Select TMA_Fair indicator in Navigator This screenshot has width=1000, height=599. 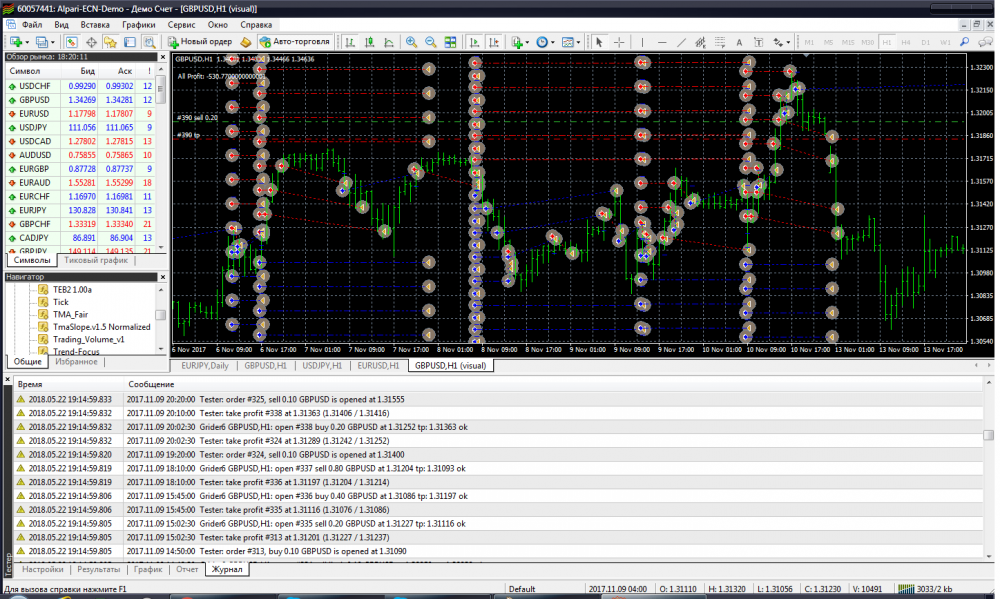point(70,314)
